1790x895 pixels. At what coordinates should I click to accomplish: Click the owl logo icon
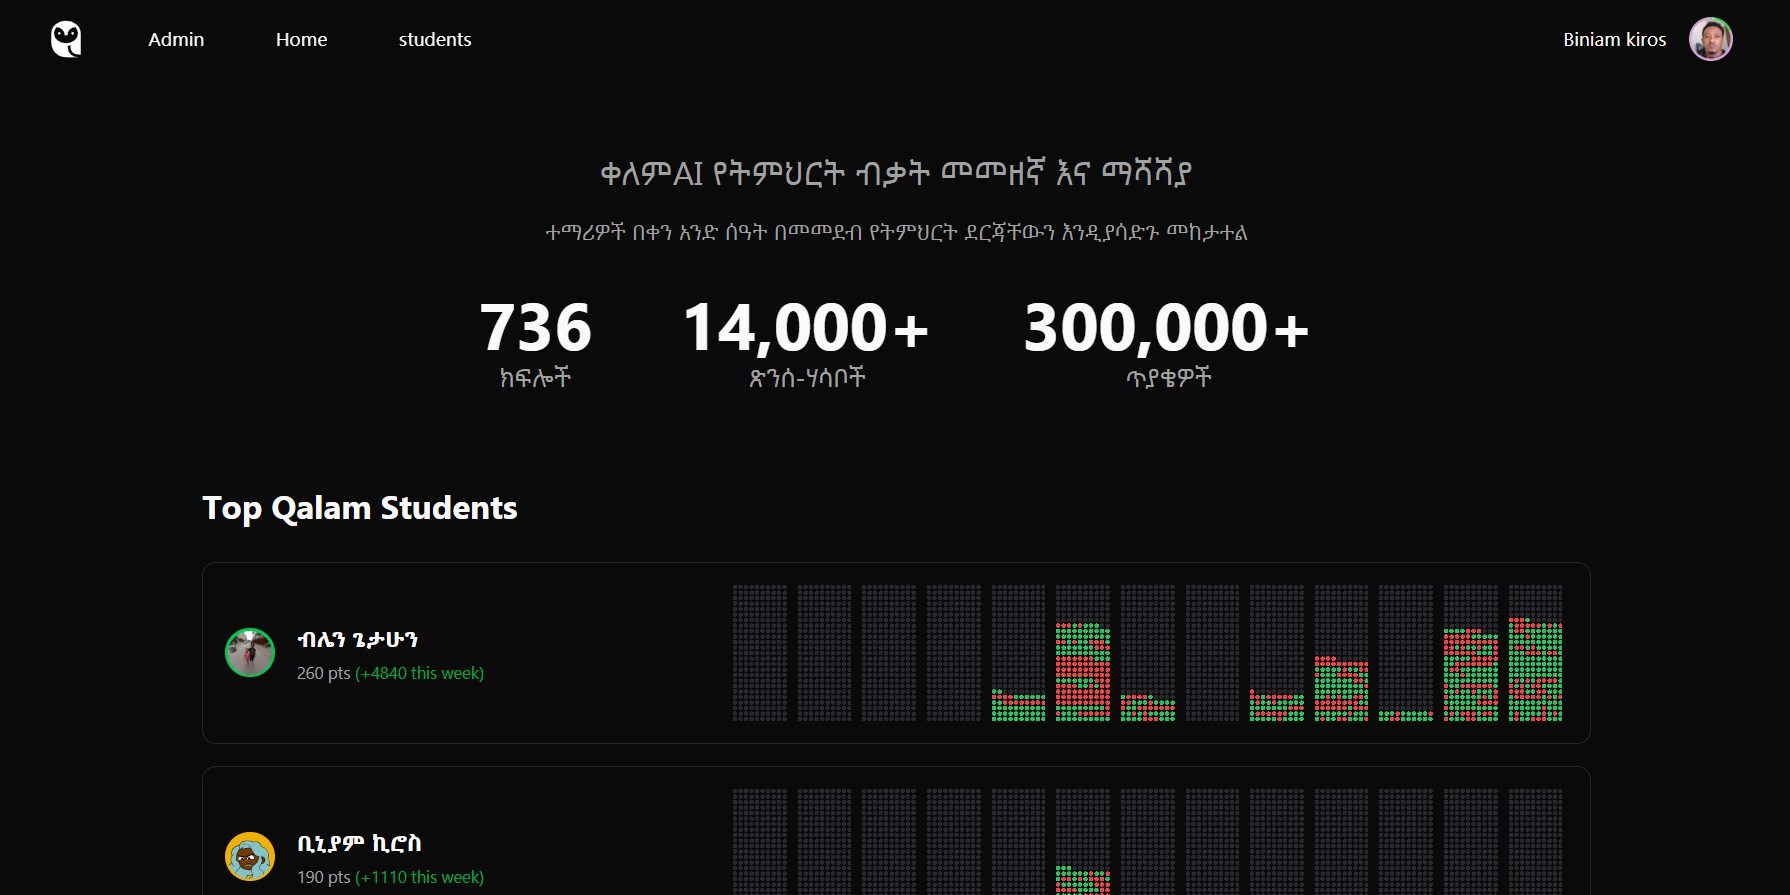66,40
